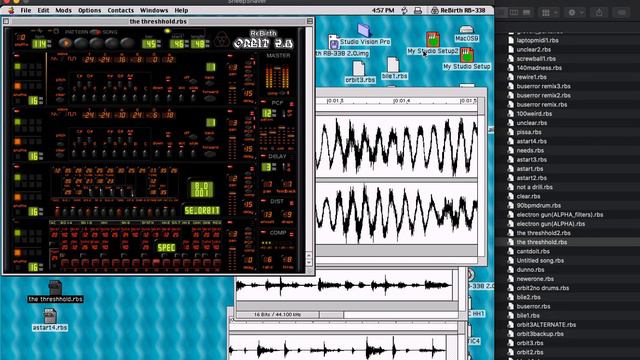640x360 pixels.
Task: Adjust the tempo stepper beside 114
Action: click(x=49, y=44)
